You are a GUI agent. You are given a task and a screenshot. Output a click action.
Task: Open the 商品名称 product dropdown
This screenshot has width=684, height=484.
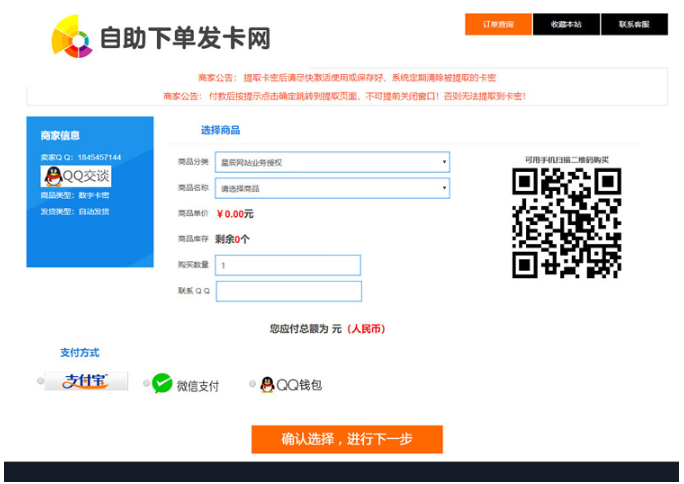(332, 188)
